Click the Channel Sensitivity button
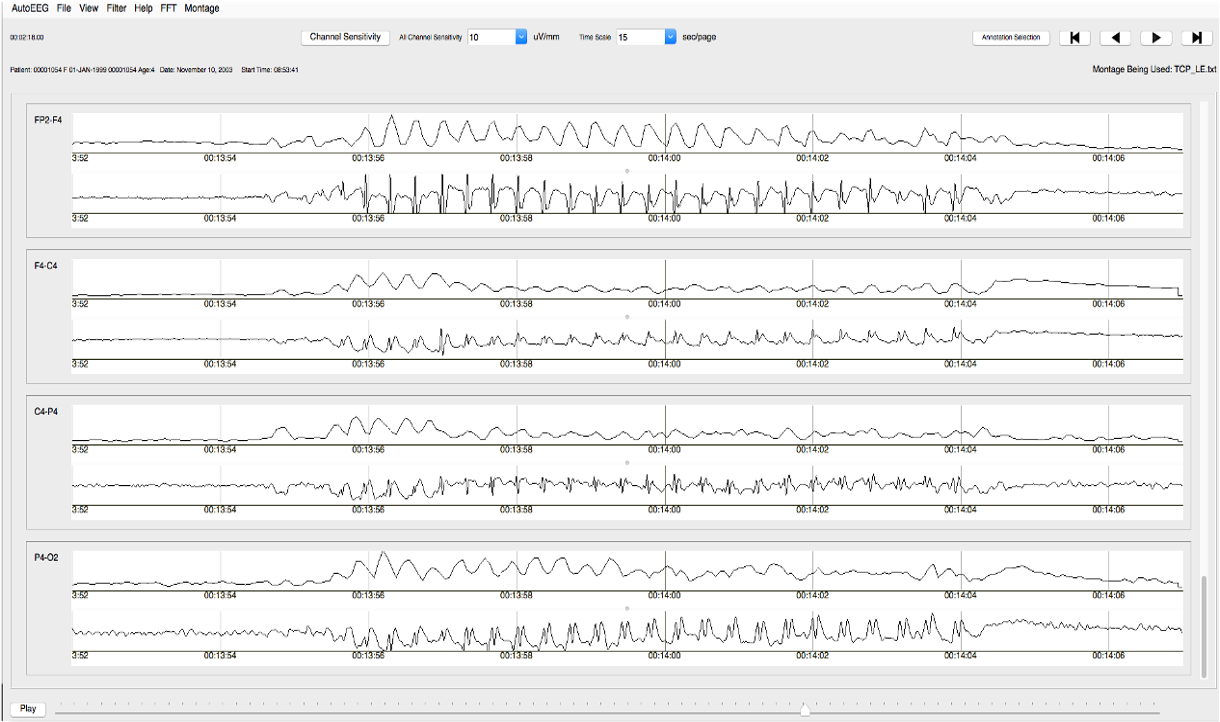The height and width of the screenshot is (722, 1220). click(345, 37)
